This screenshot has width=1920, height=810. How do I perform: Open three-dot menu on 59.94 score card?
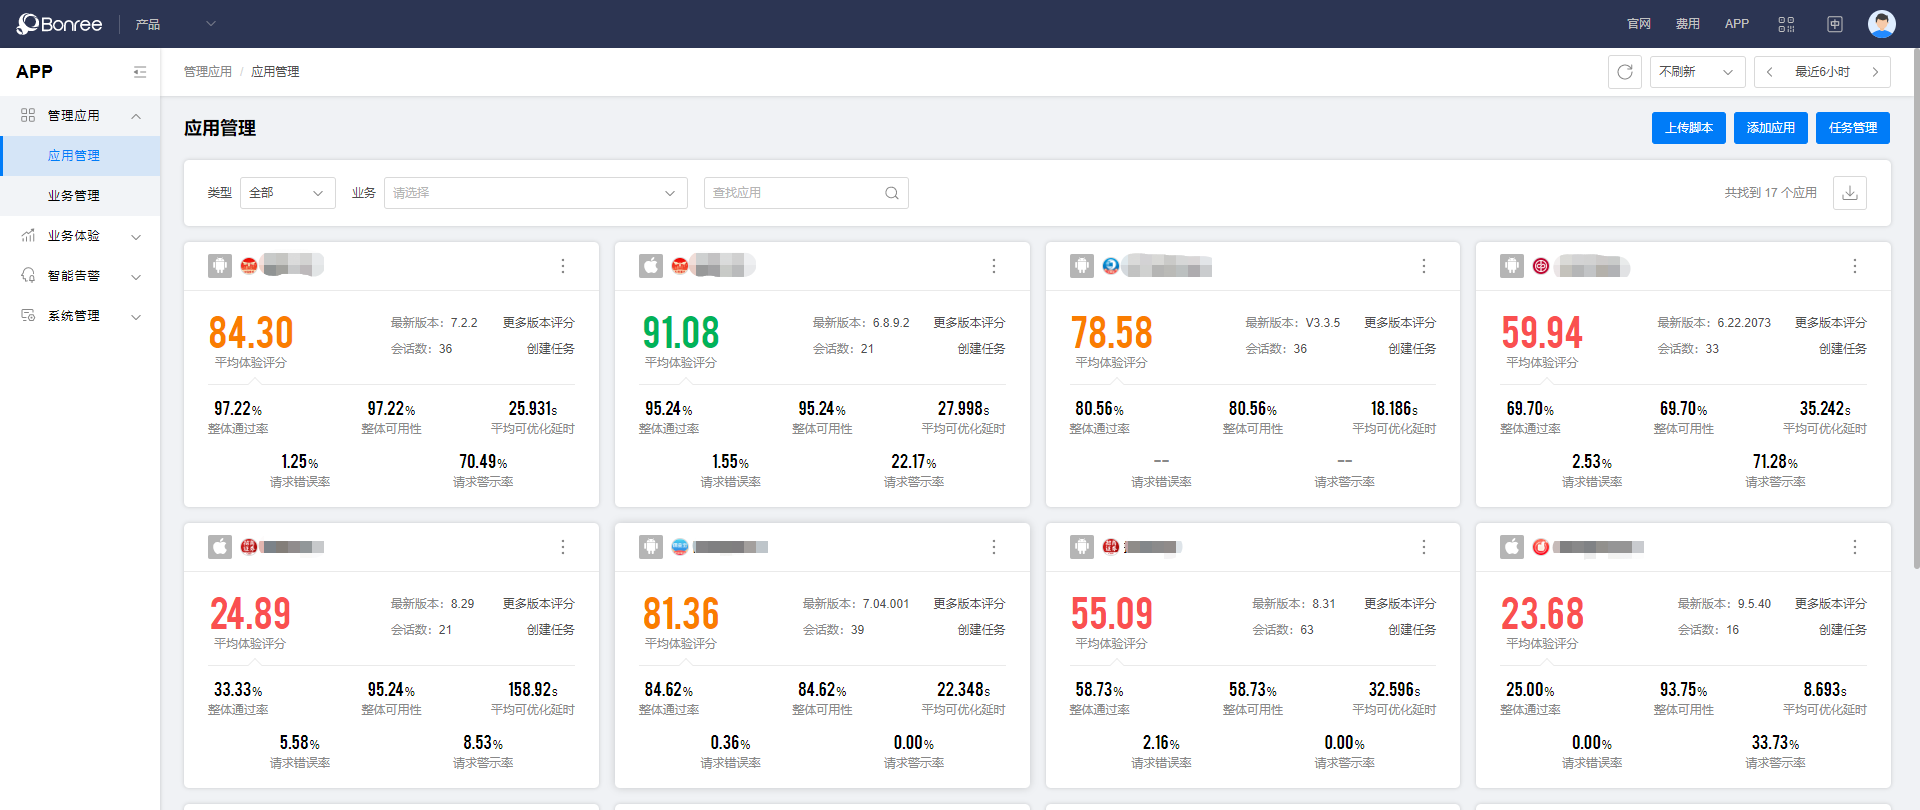pos(1854,266)
